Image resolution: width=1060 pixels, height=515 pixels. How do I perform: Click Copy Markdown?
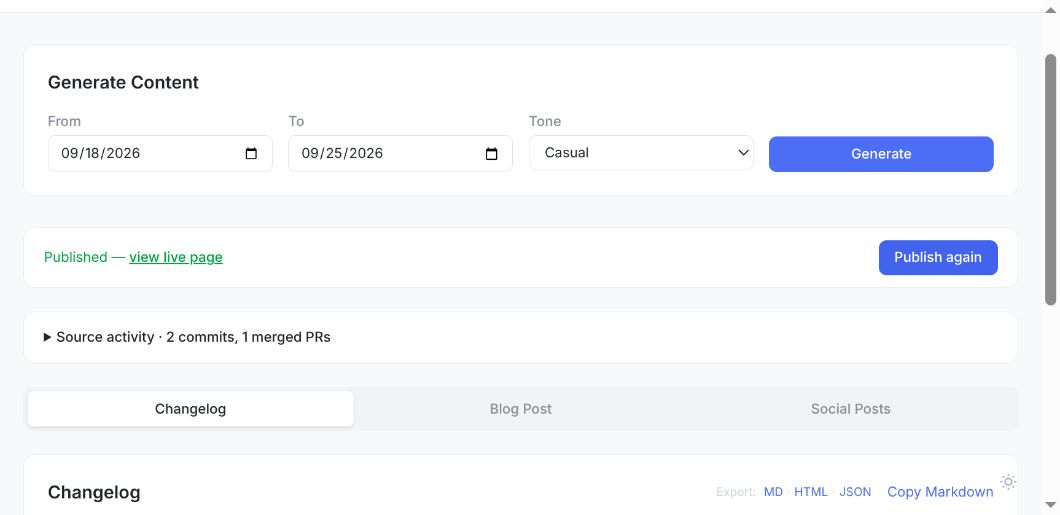940,492
